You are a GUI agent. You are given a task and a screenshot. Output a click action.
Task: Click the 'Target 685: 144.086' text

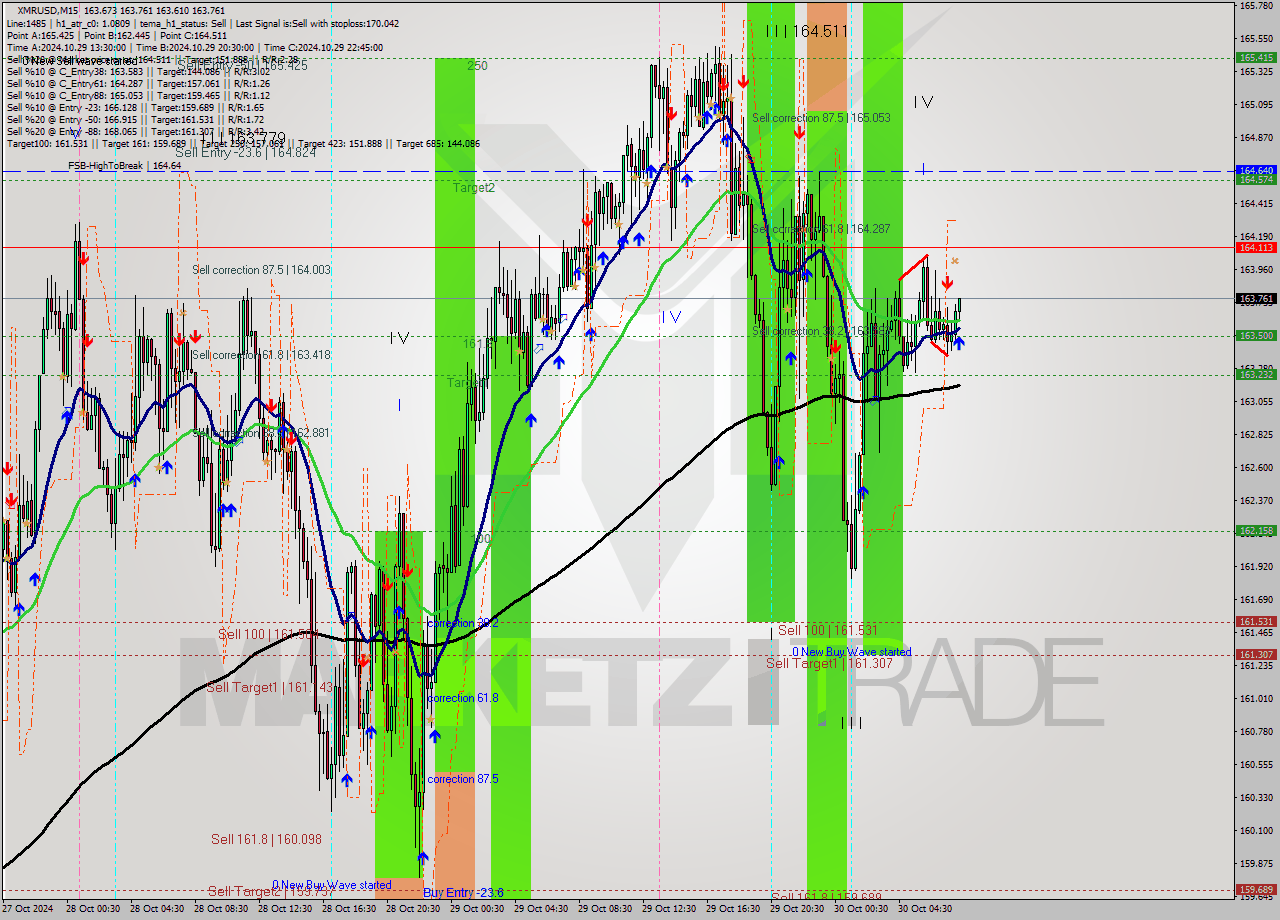(438, 143)
